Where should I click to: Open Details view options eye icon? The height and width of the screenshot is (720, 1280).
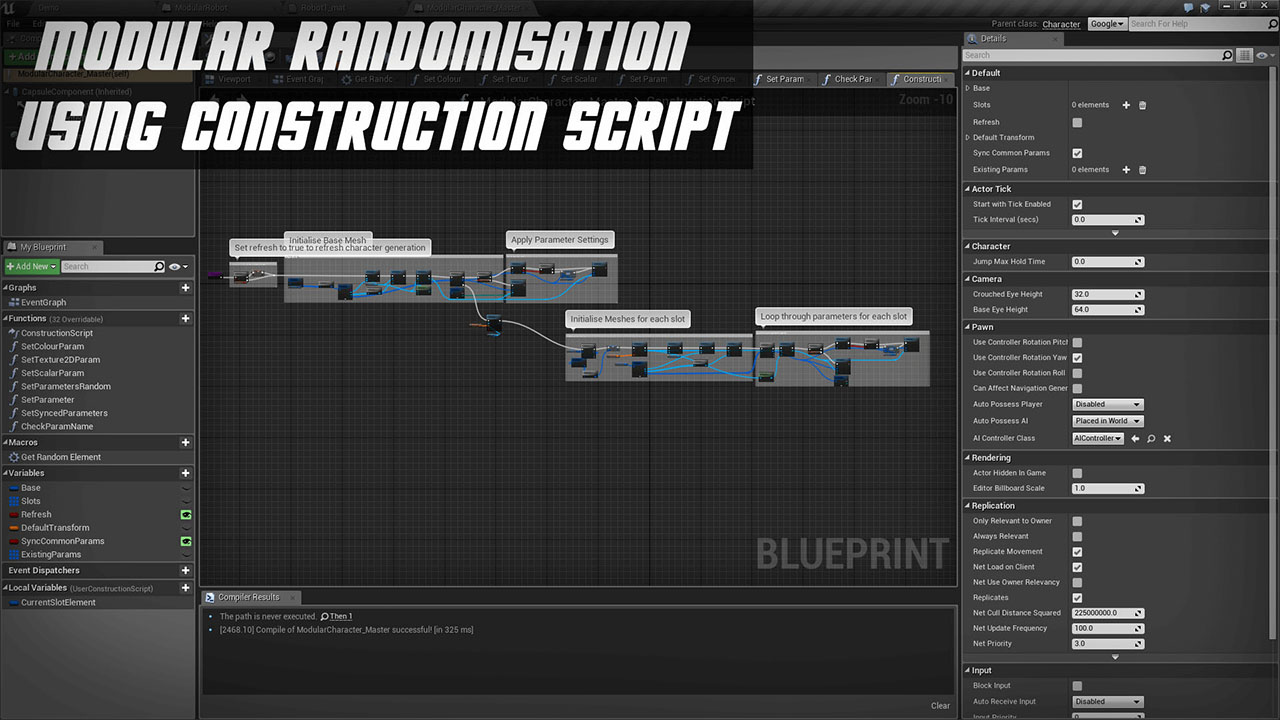click(1264, 56)
